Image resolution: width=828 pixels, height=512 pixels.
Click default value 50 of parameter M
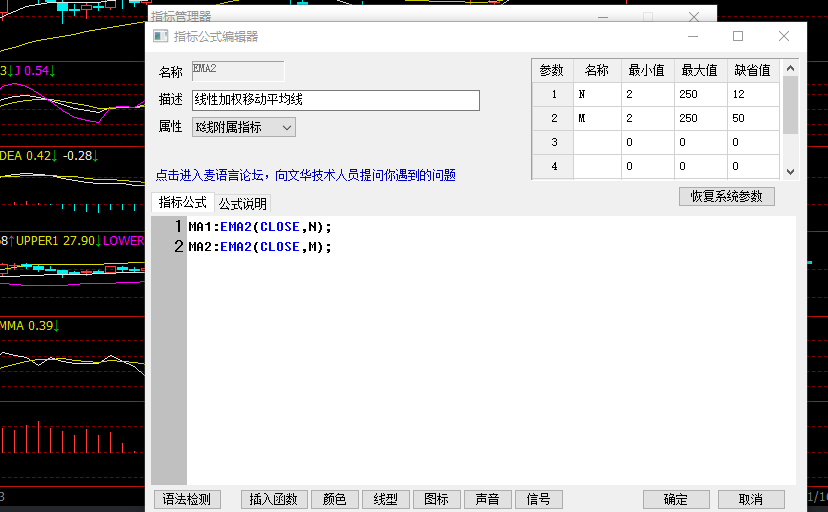click(x=753, y=118)
